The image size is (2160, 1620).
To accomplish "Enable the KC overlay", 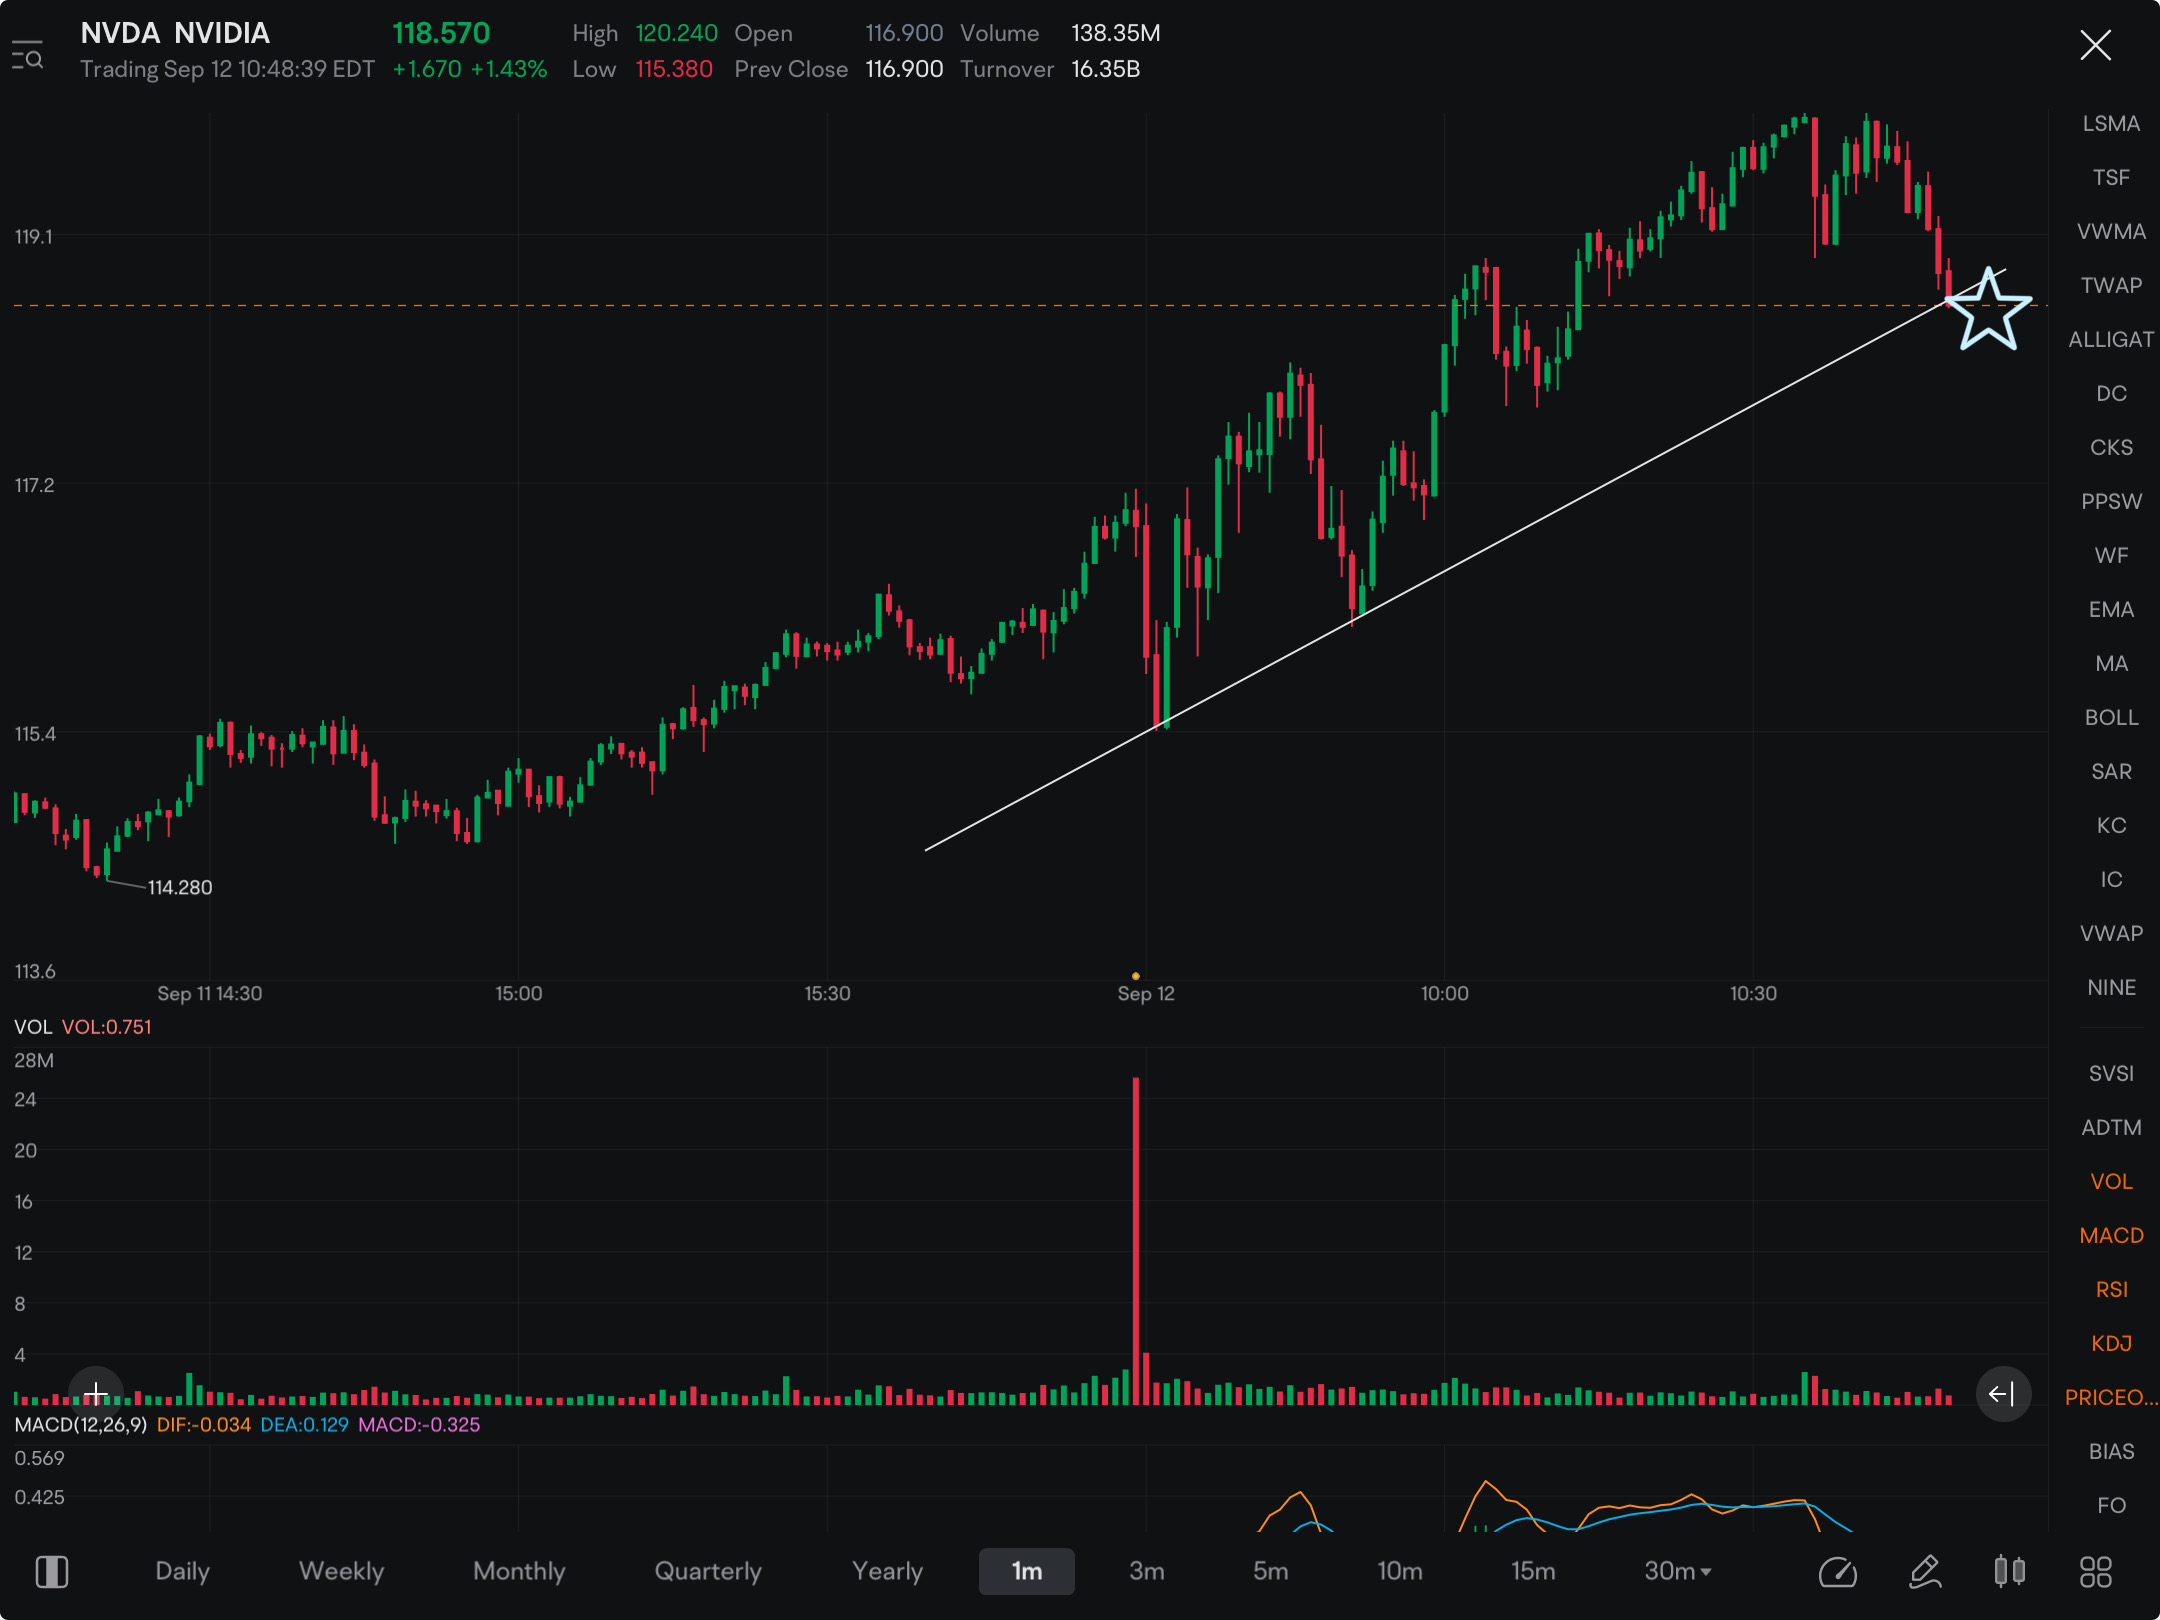I will [x=2111, y=825].
